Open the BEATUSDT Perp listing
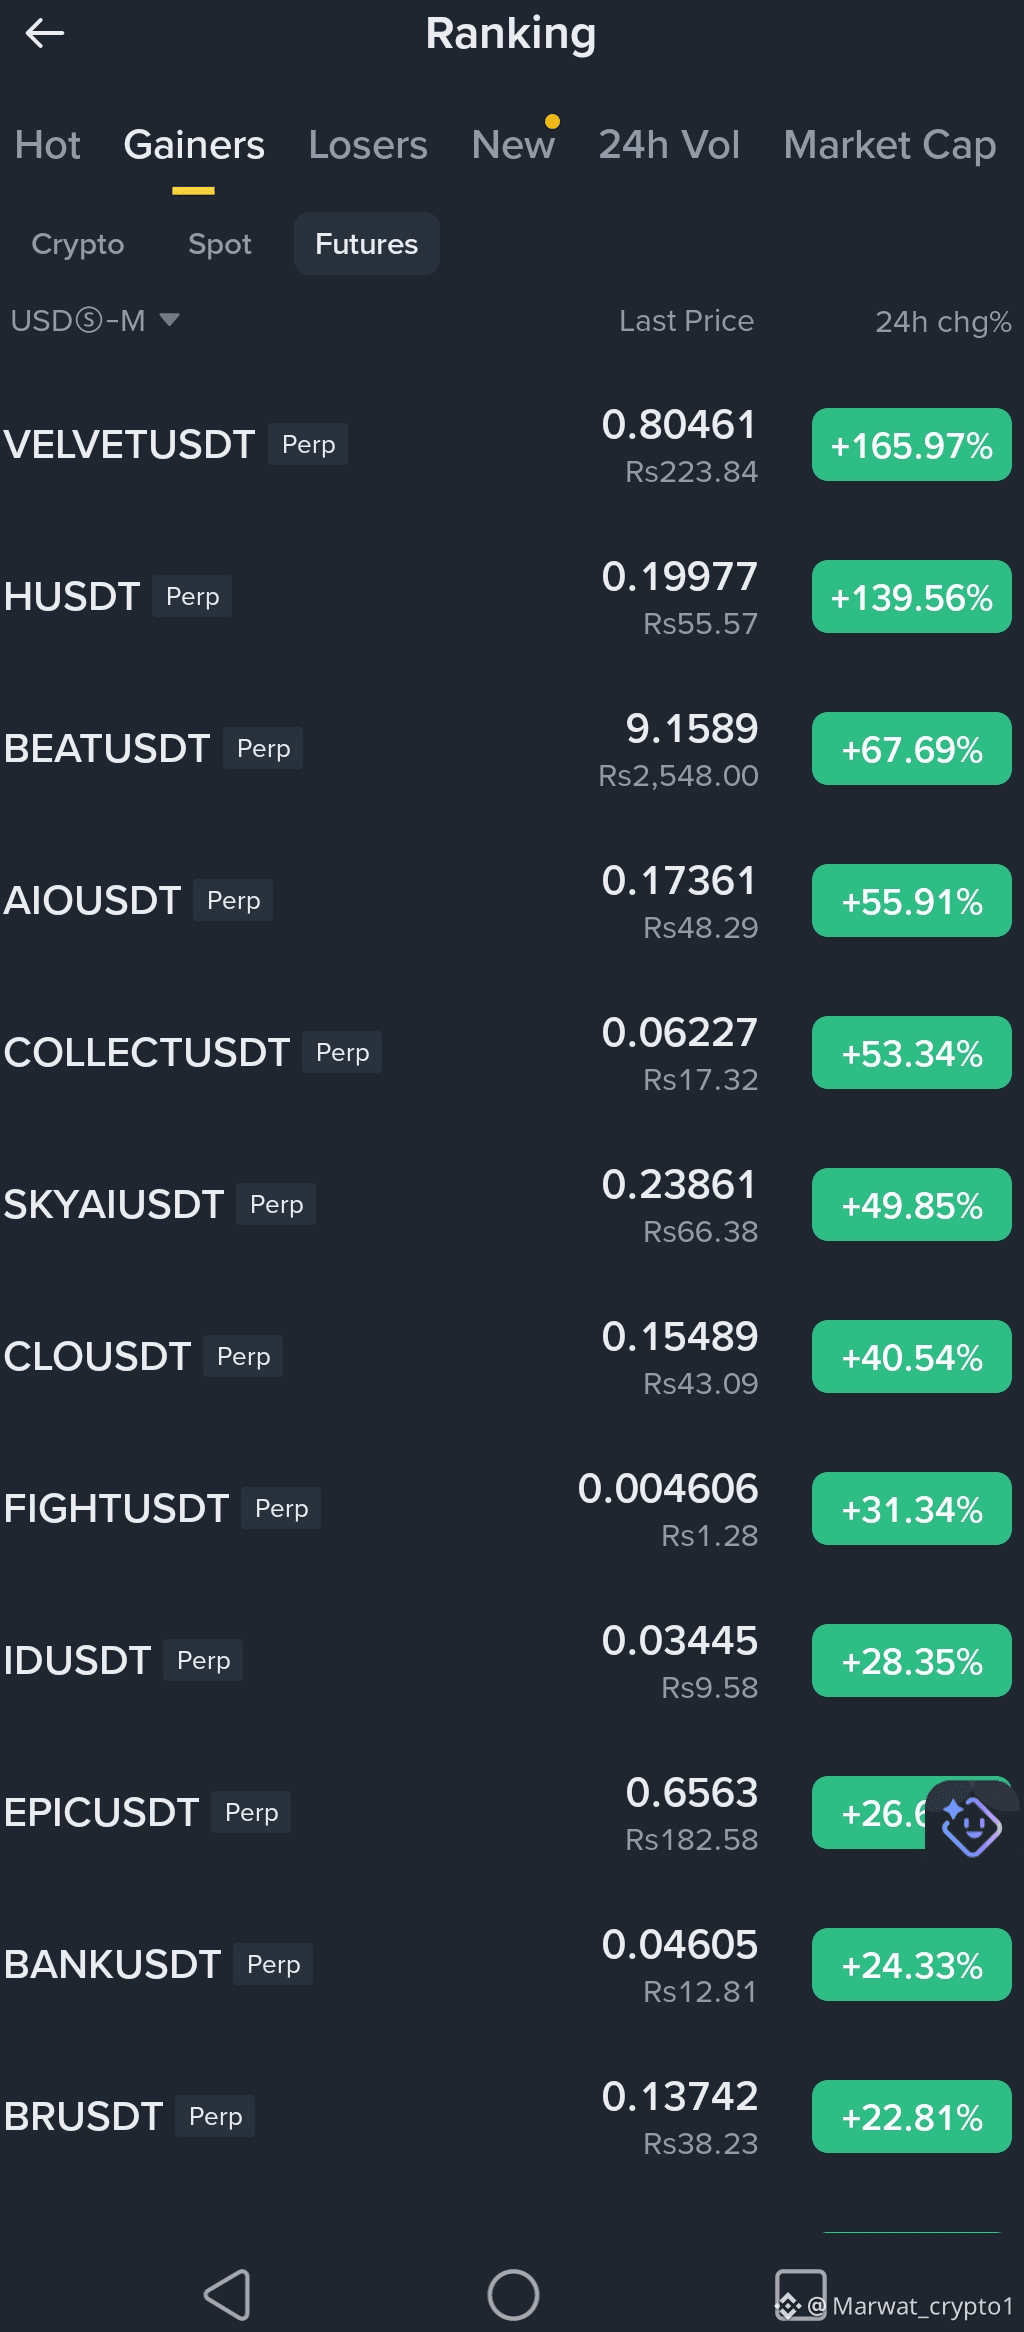 (512, 749)
